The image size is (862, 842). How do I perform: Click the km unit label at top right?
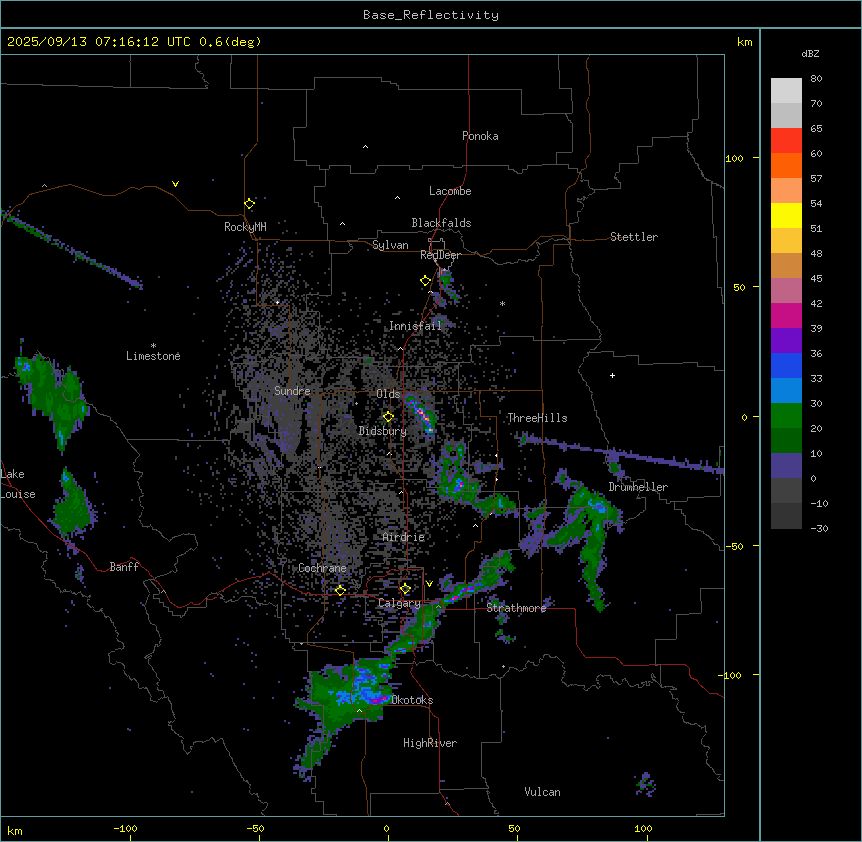click(745, 42)
